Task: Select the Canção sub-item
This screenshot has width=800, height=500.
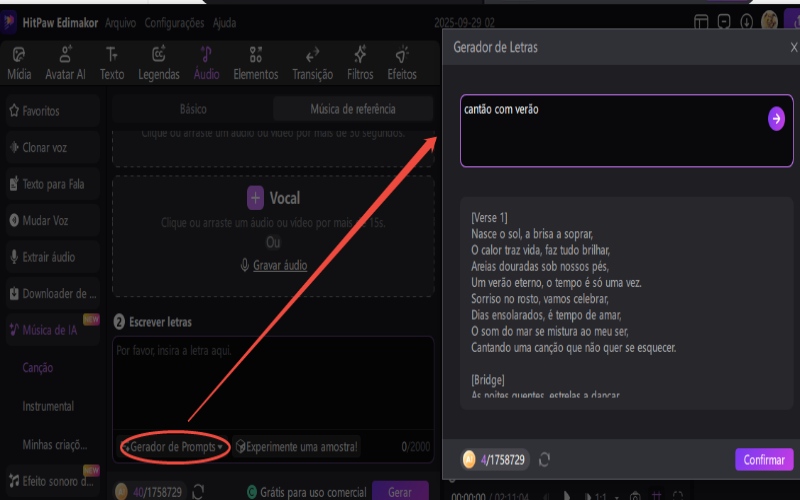Action: click(38, 368)
